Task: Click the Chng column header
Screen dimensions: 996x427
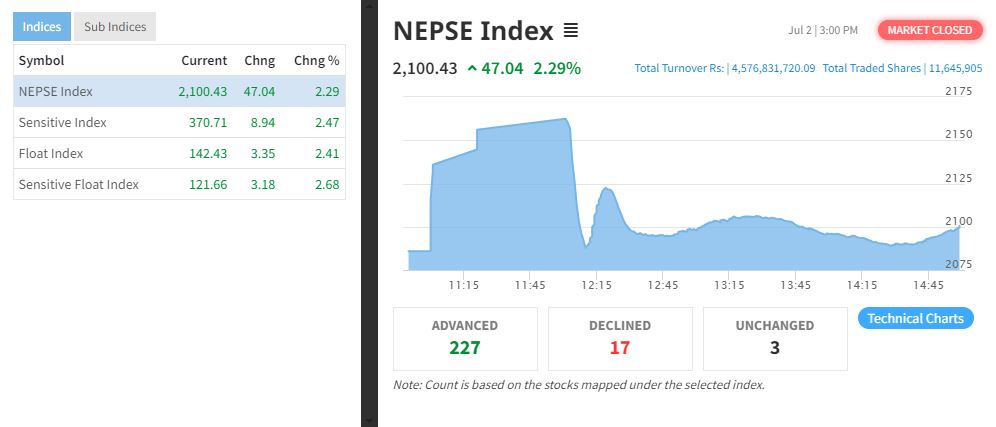Action: pos(259,60)
